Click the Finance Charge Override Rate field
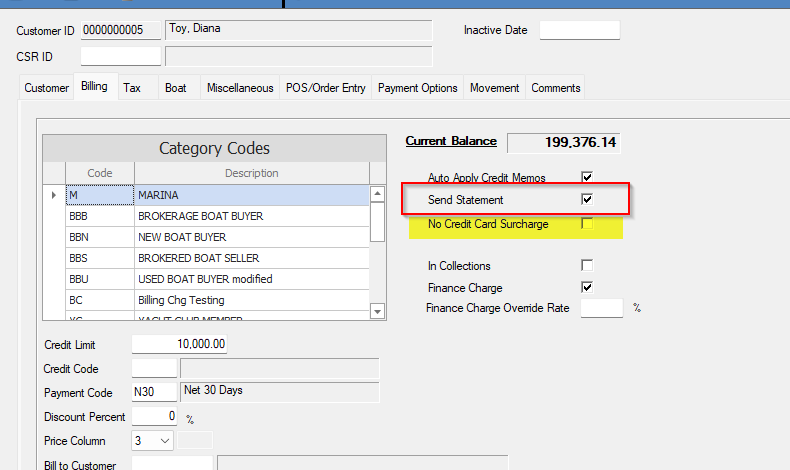This screenshot has width=790, height=470. [x=601, y=308]
